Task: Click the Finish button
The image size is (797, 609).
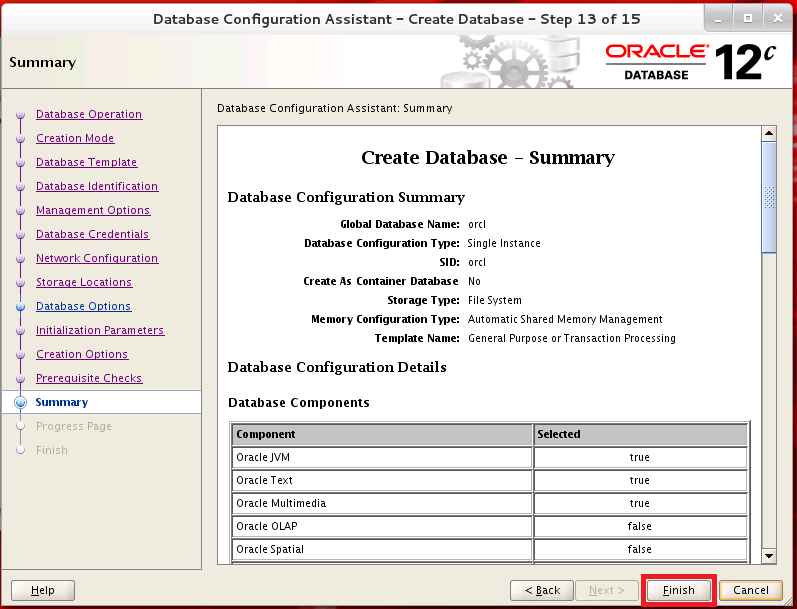Action: [x=678, y=590]
